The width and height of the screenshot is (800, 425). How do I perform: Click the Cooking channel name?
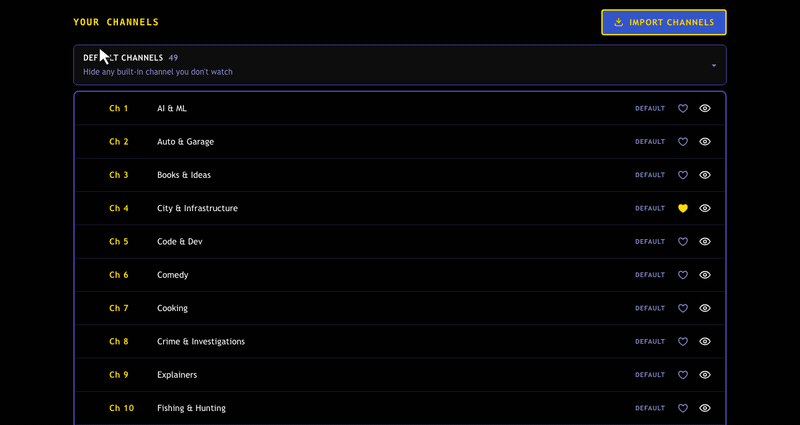point(172,308)
